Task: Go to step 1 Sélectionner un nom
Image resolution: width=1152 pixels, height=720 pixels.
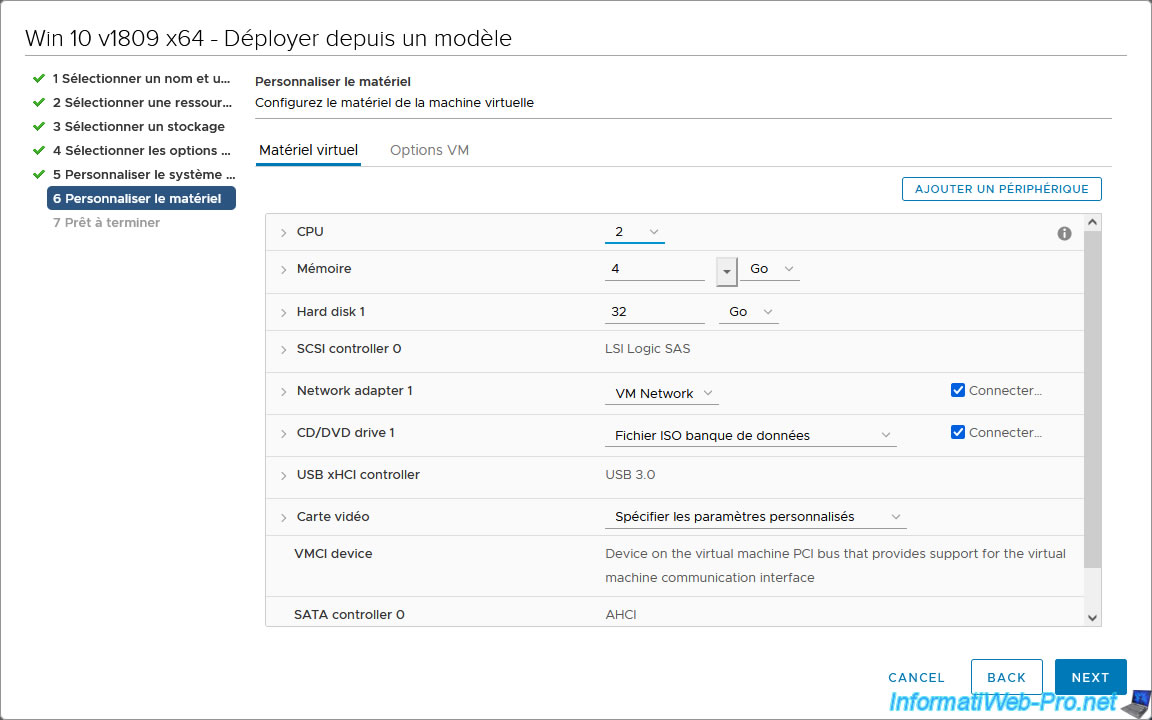Action: click(x=141, y=79)
